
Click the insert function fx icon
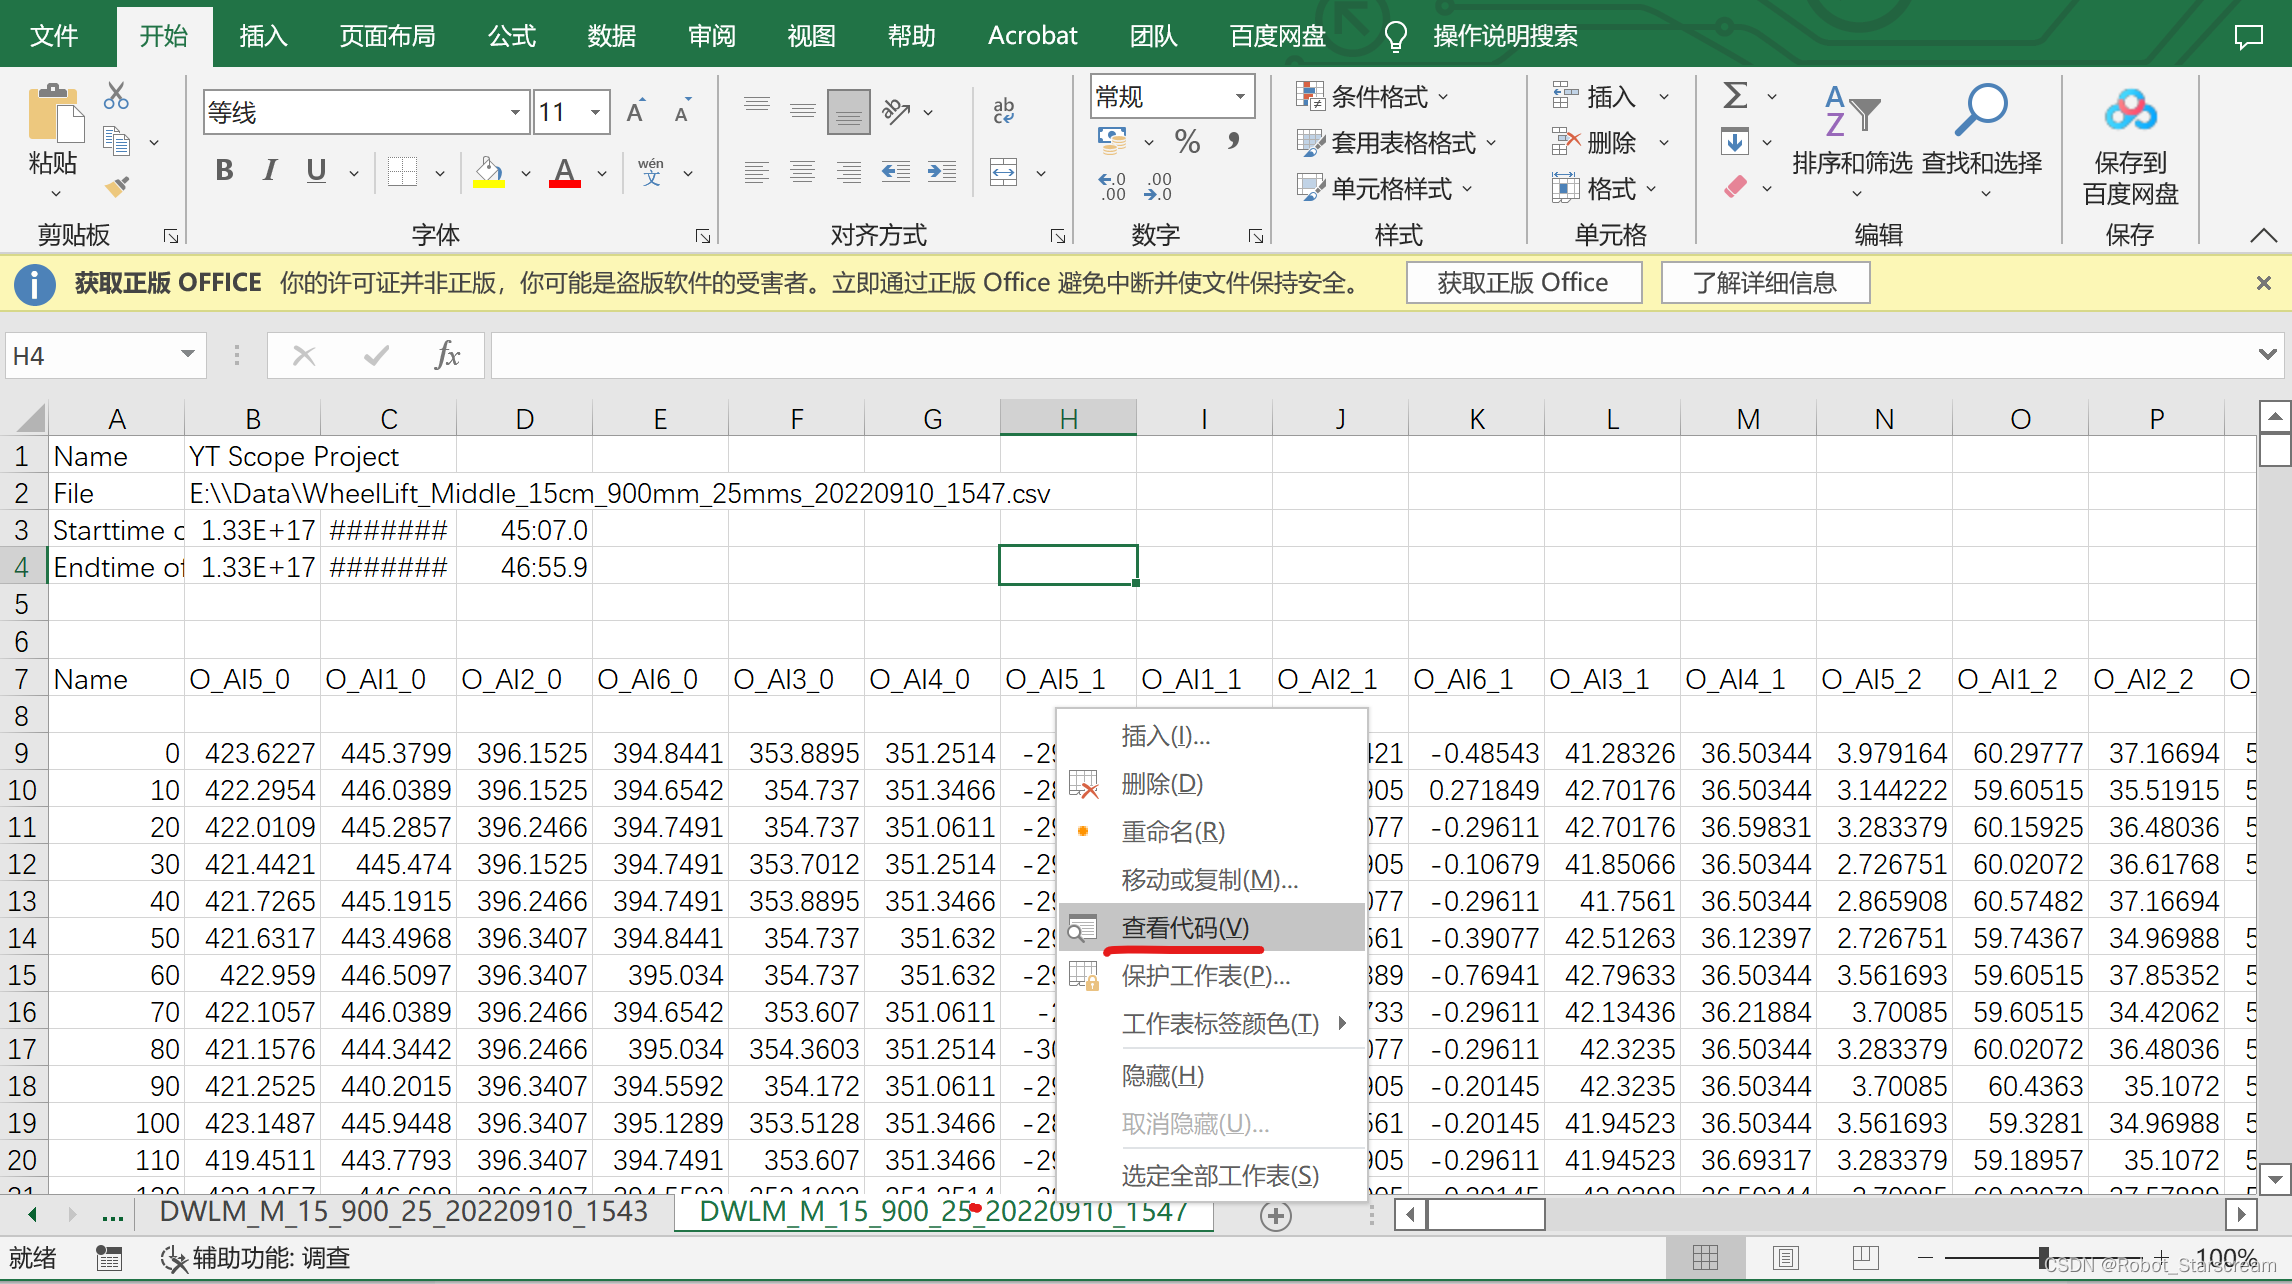point(447,356)
